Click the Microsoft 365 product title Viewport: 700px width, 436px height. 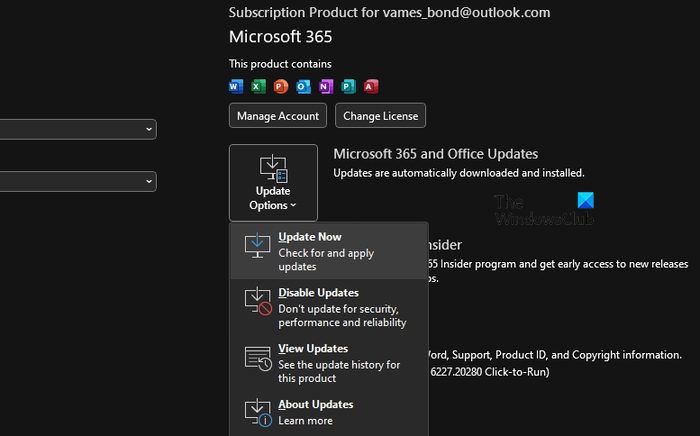[281, 37]
